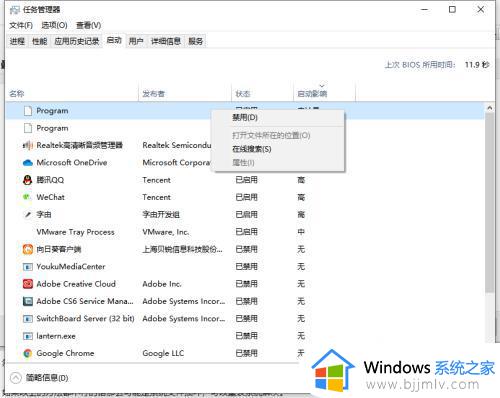Click the YoukuMediaCenter icon
Viewport: 500px width, 398px height.
tap(28, 267)
